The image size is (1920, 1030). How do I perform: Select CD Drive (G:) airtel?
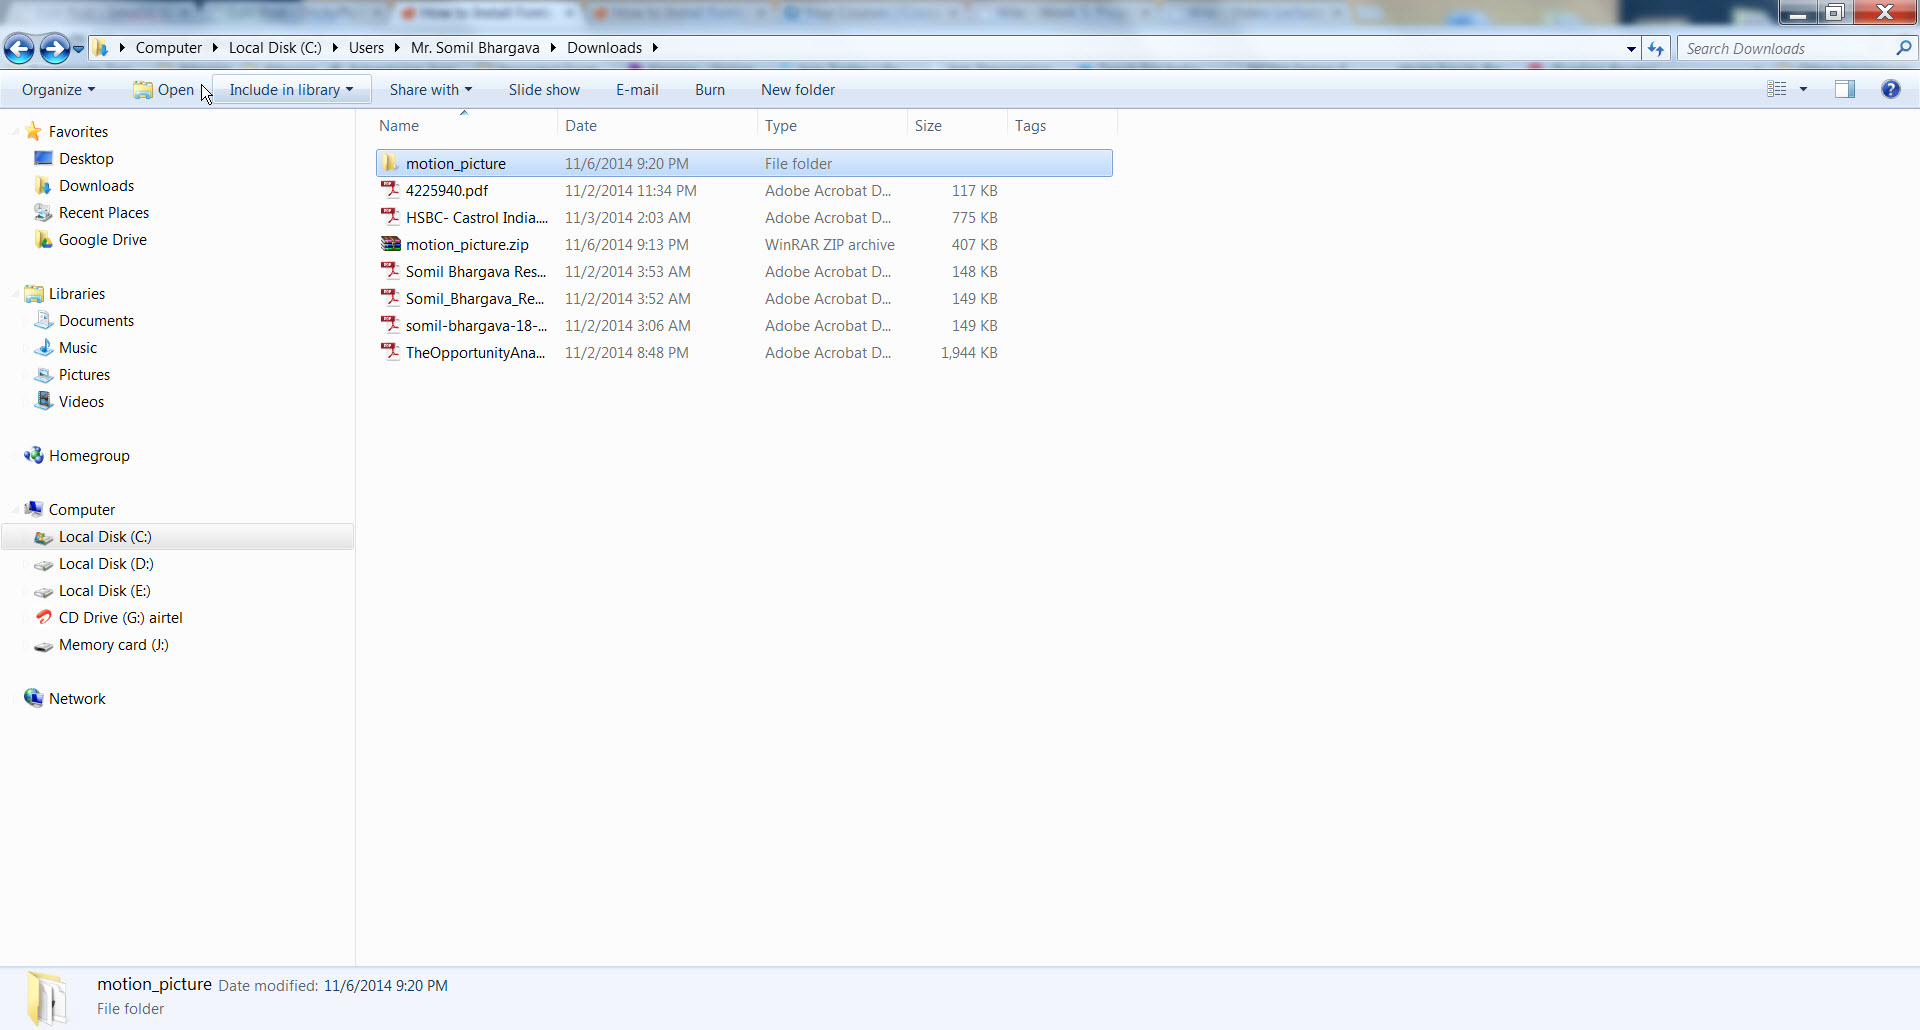[x=120, y=618]
